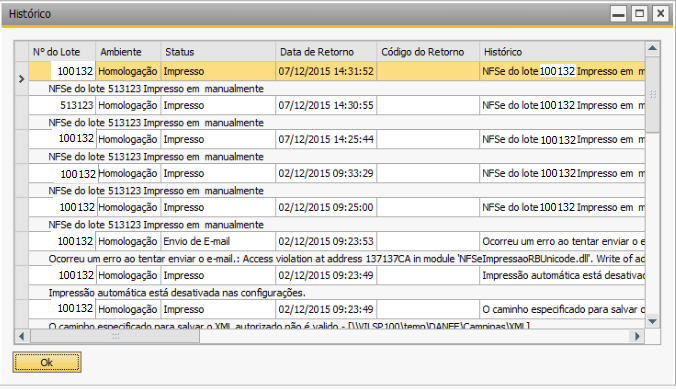This screenshot has width=676, height=389.
Task: Click the Impresso cell in the 14:25:44 row
Action: (x=218, y=139)
